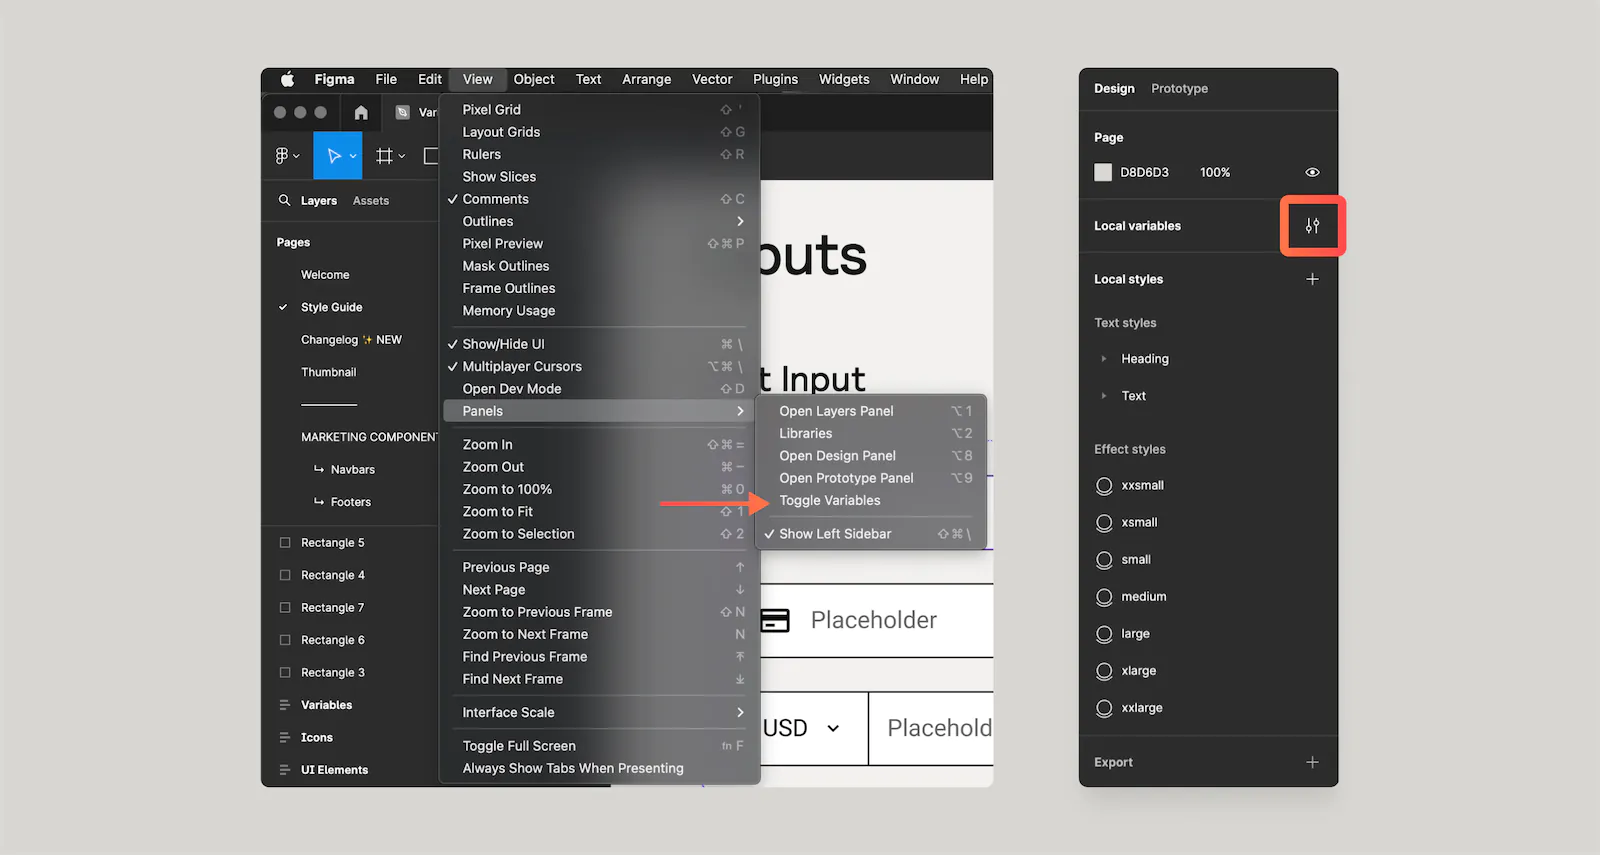Open the Move tool options dropdown
The height and width of the screenshot is (855, 1600).
[353, 156]
